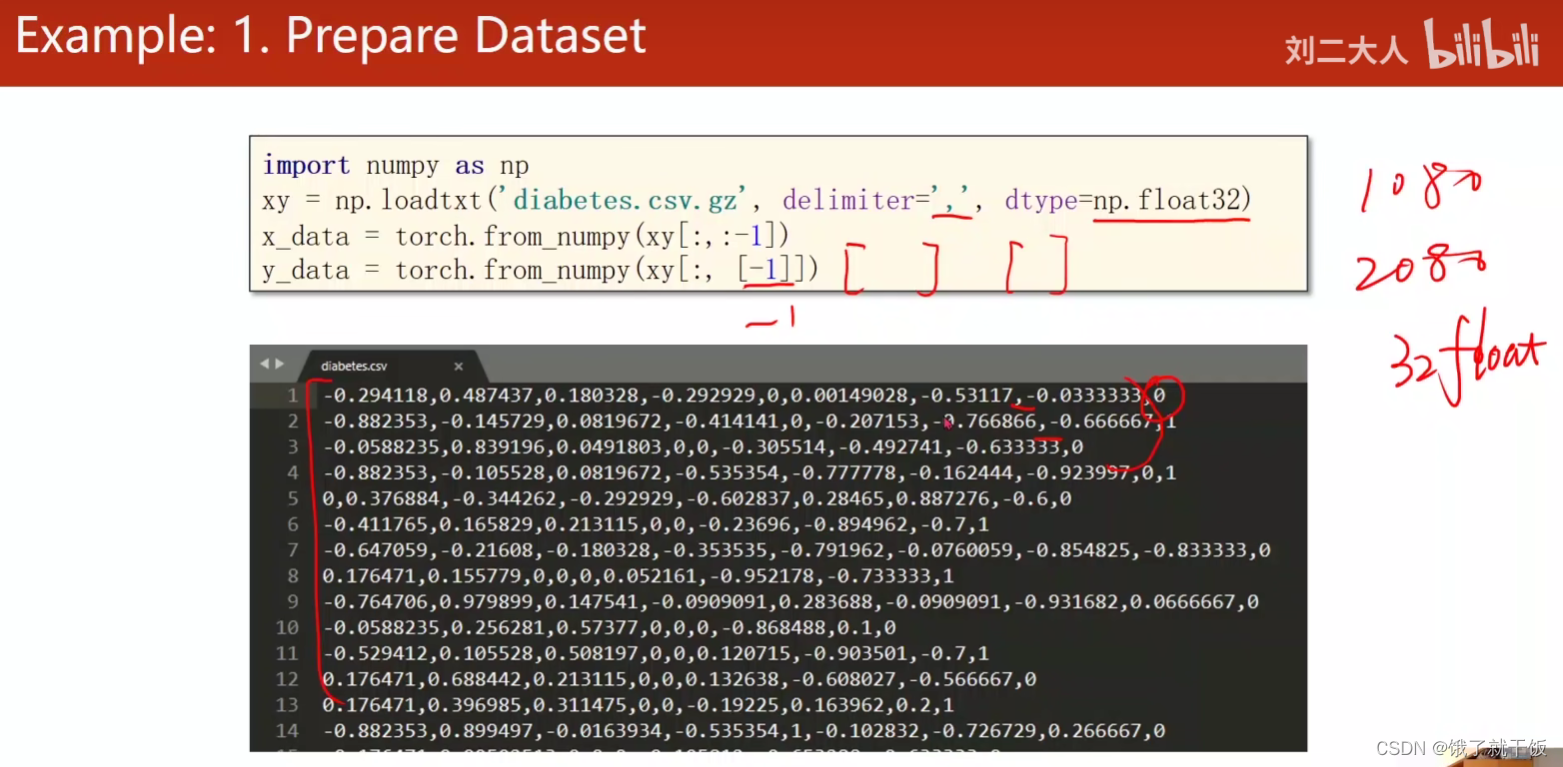Click line number 7 in editor gutter
Screen dimensions: 1563x767
coord(293,550)
